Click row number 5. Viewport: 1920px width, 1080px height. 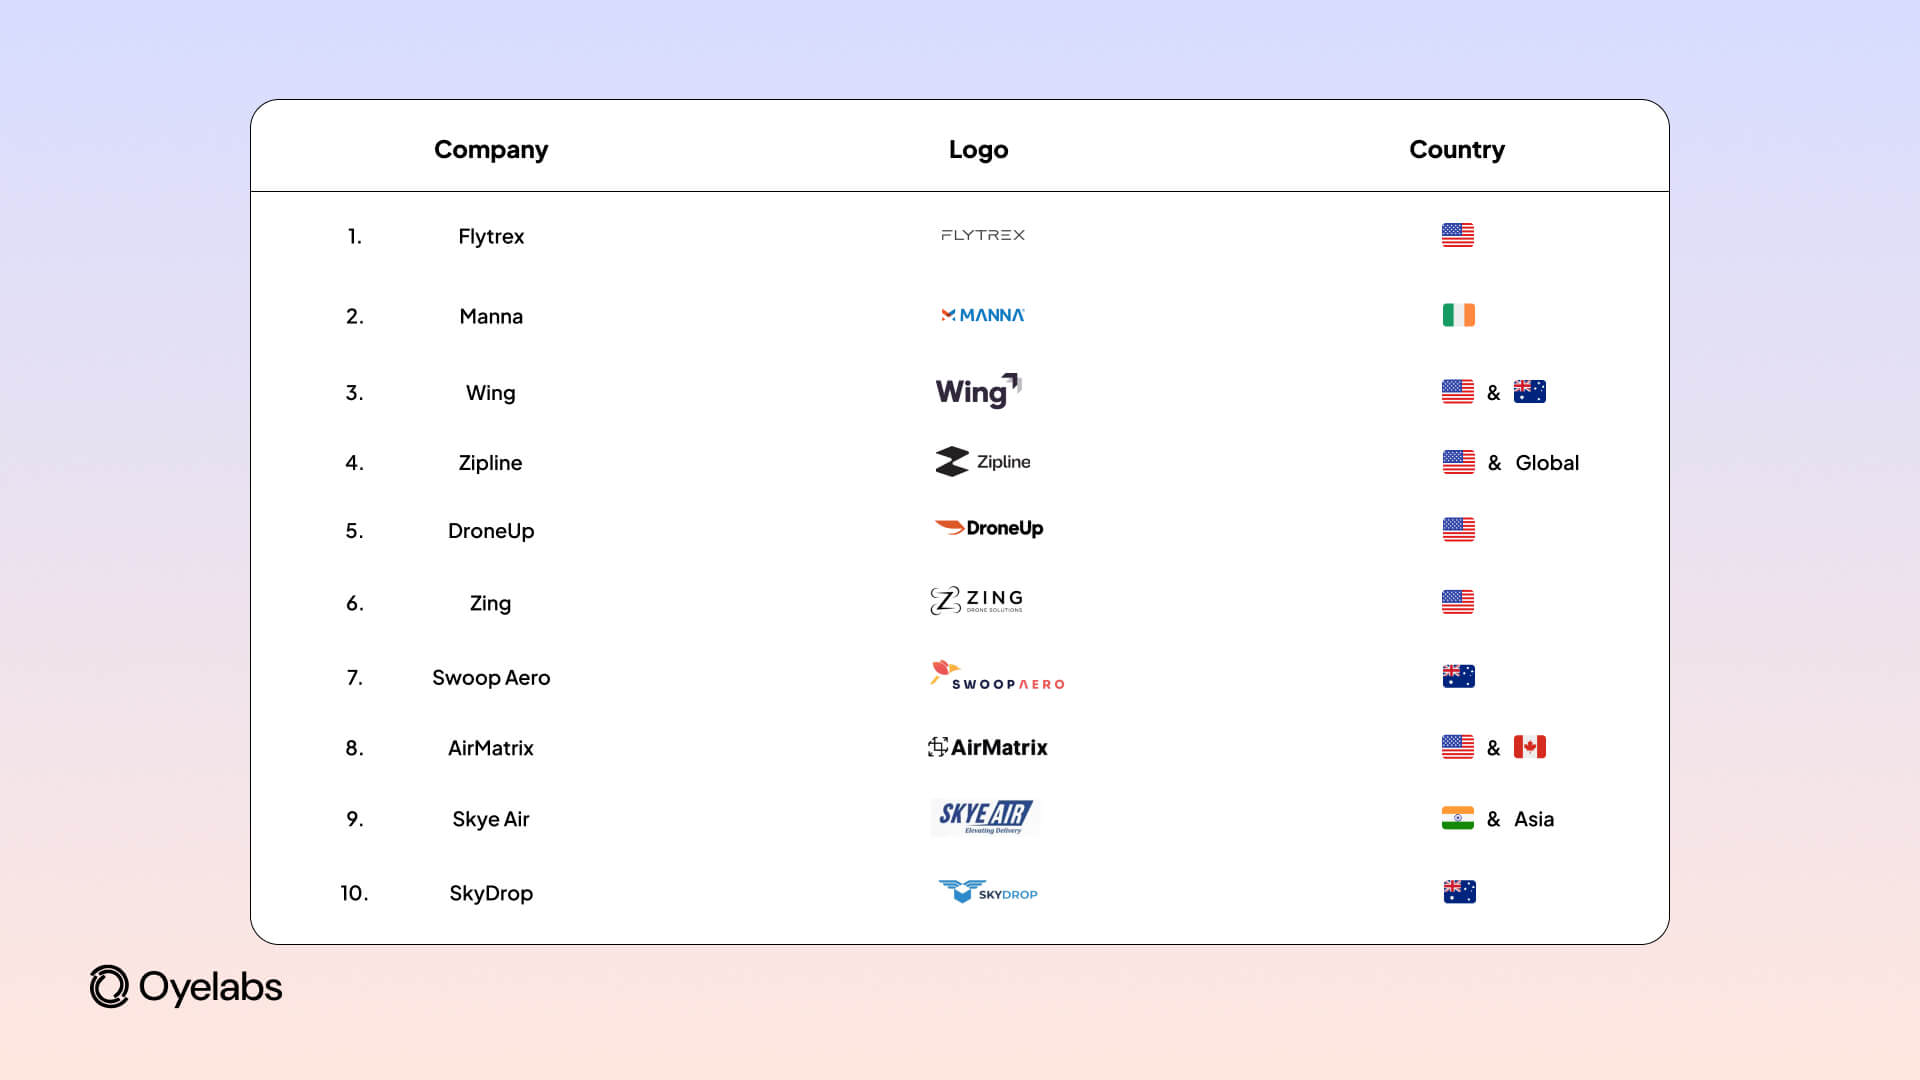[x=355, y=531]
